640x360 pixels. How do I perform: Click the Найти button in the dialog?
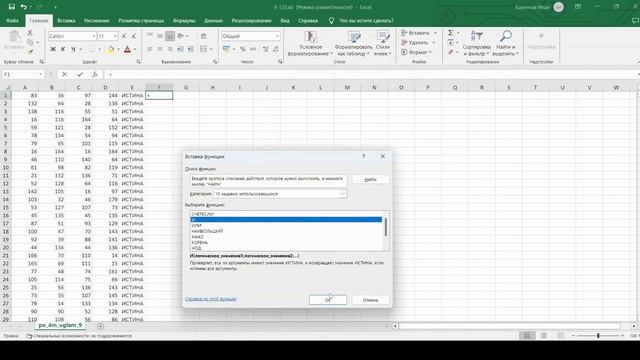point(370,180)
